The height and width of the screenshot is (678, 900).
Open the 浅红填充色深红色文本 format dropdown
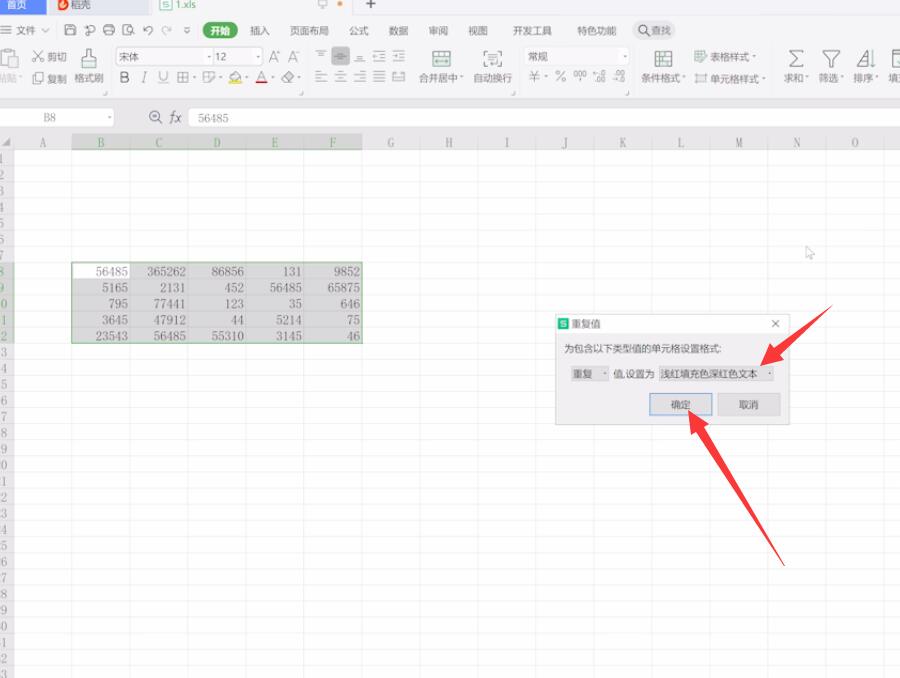[x=716, y=374]
